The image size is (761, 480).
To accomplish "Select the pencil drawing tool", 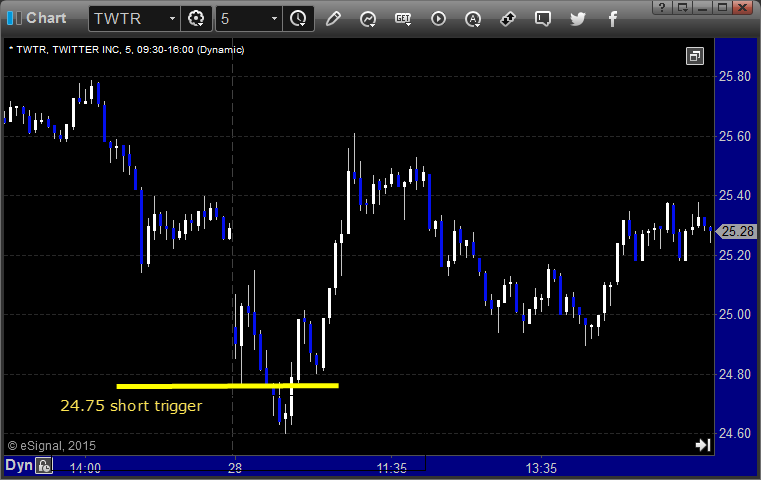I will pyautogui.click(x=333, y=19).
